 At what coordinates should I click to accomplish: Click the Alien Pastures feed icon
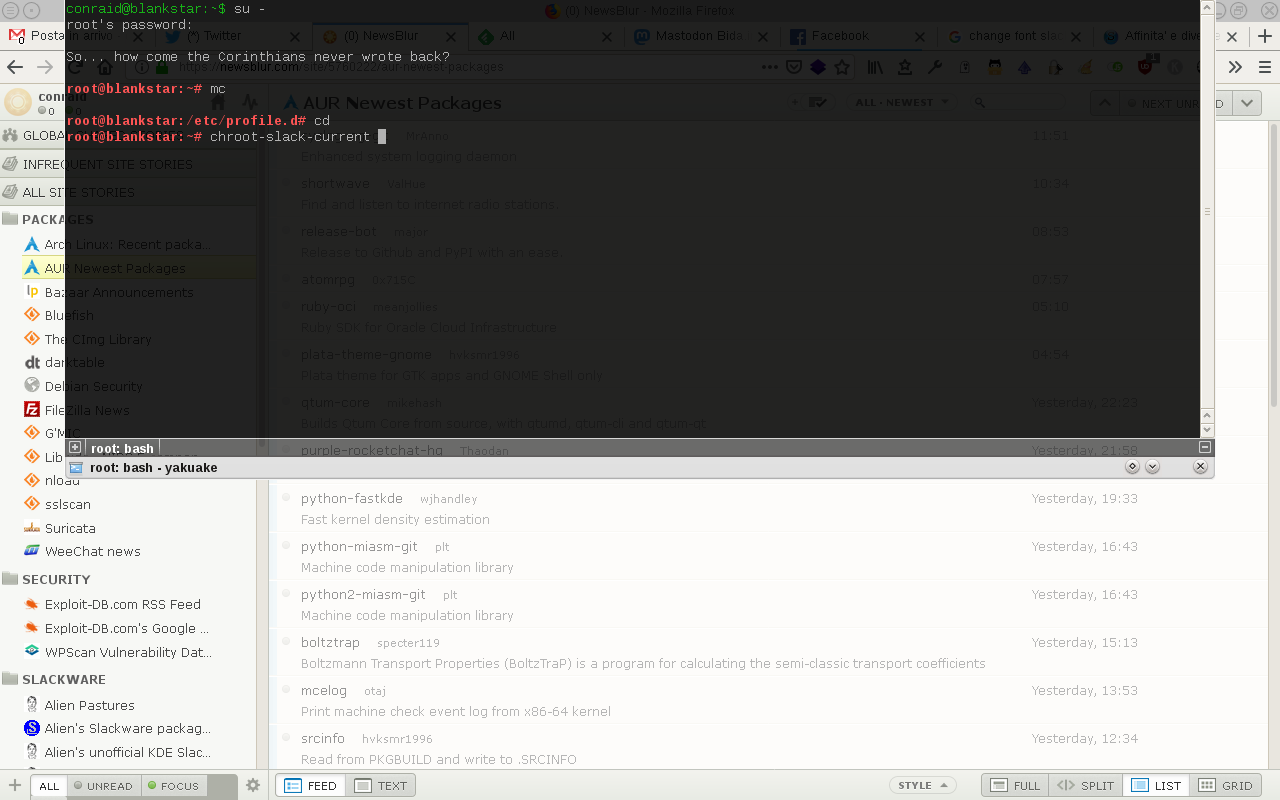tap(32, 705)
